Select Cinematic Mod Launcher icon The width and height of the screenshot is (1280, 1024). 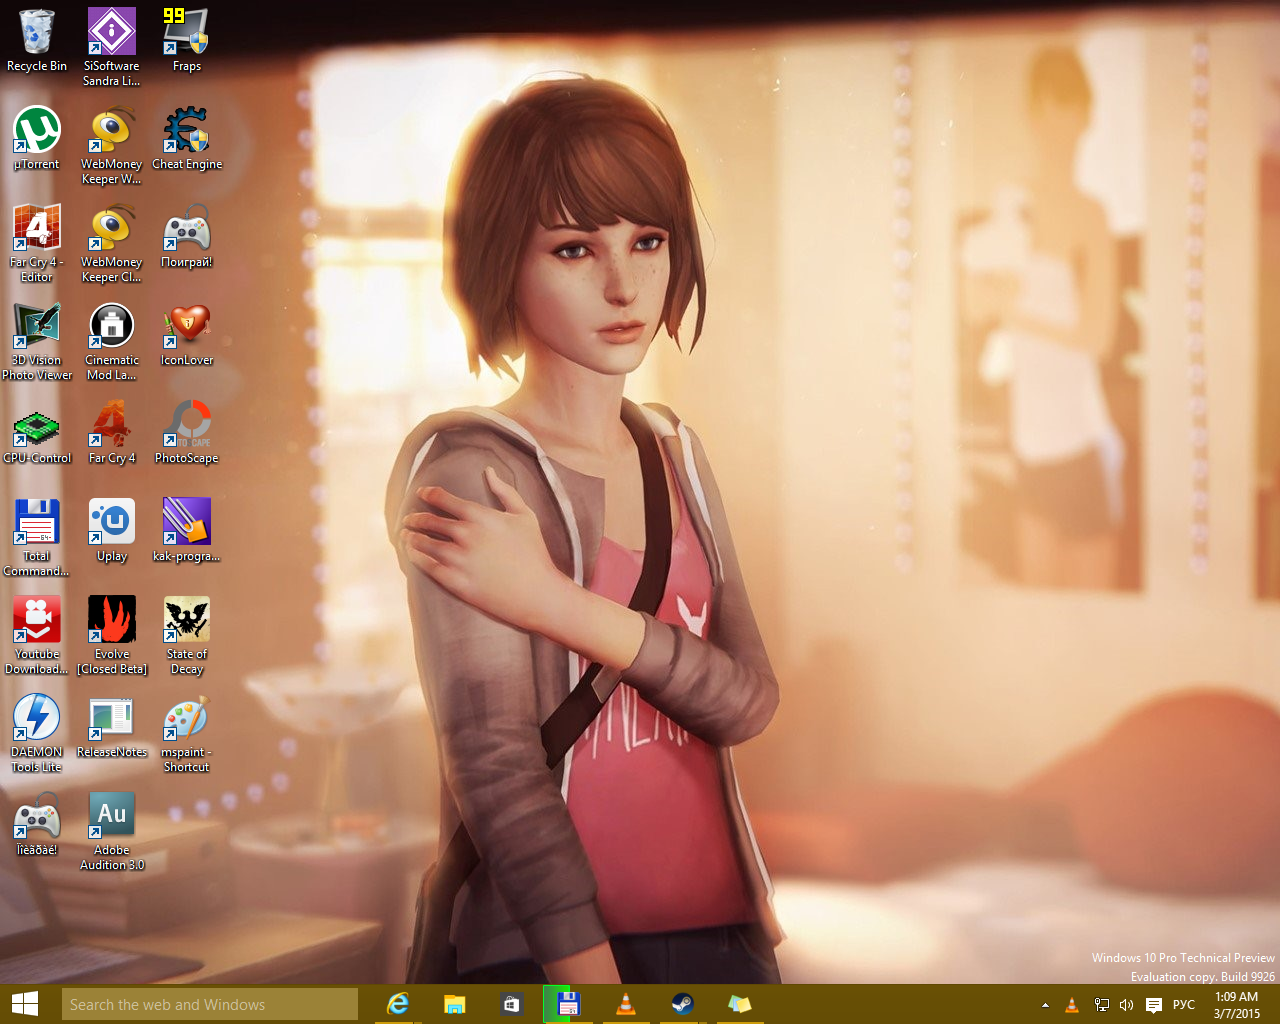(x=112, y=341)
